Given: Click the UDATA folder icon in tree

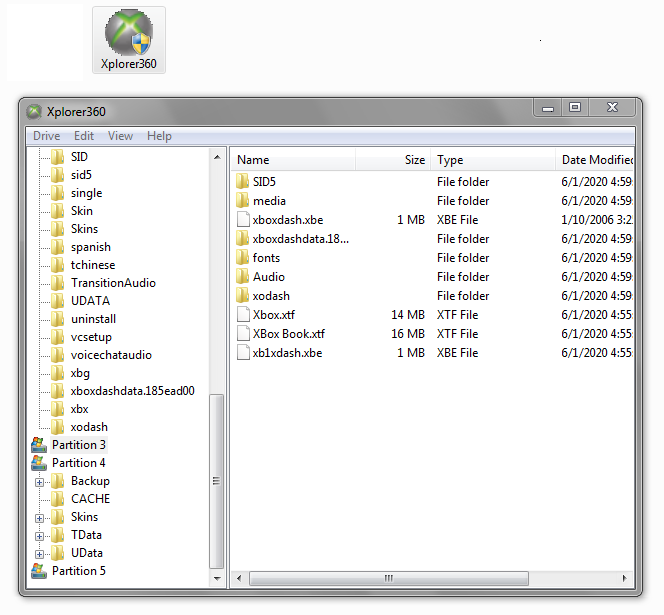Looking at the screenshot, I should (58, 301).
